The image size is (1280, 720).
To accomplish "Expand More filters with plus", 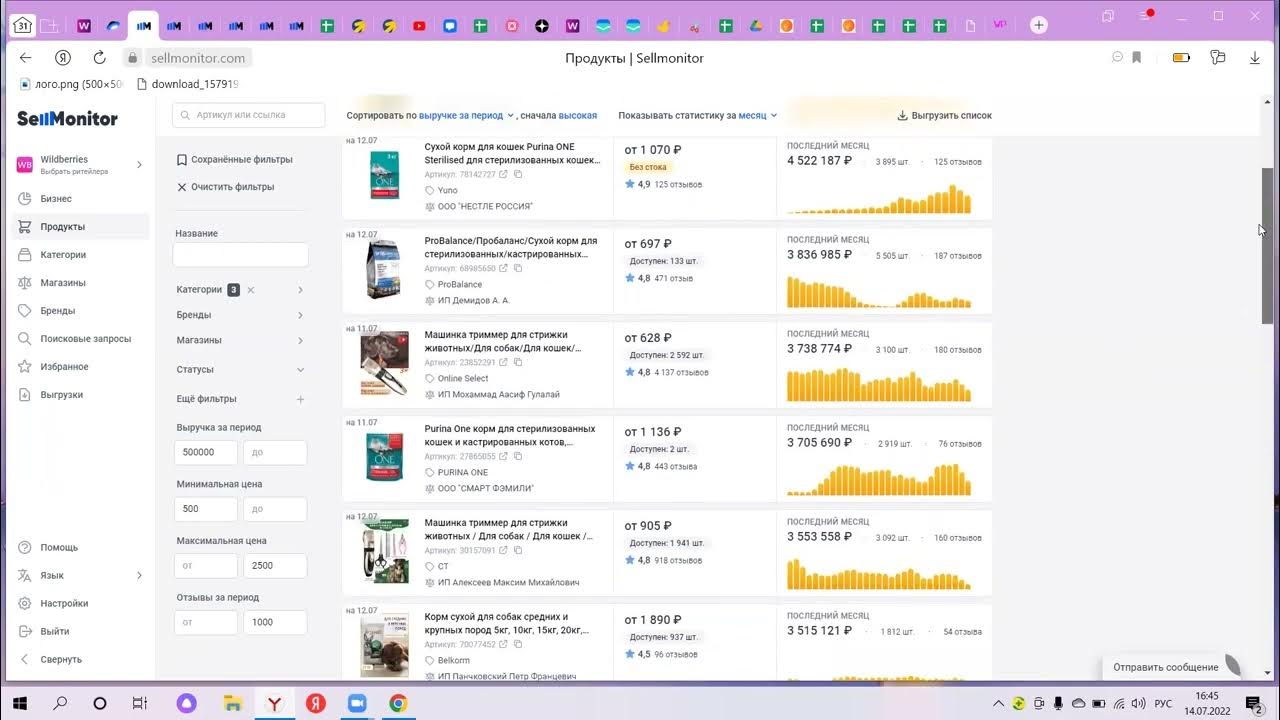I will (300, 399).
